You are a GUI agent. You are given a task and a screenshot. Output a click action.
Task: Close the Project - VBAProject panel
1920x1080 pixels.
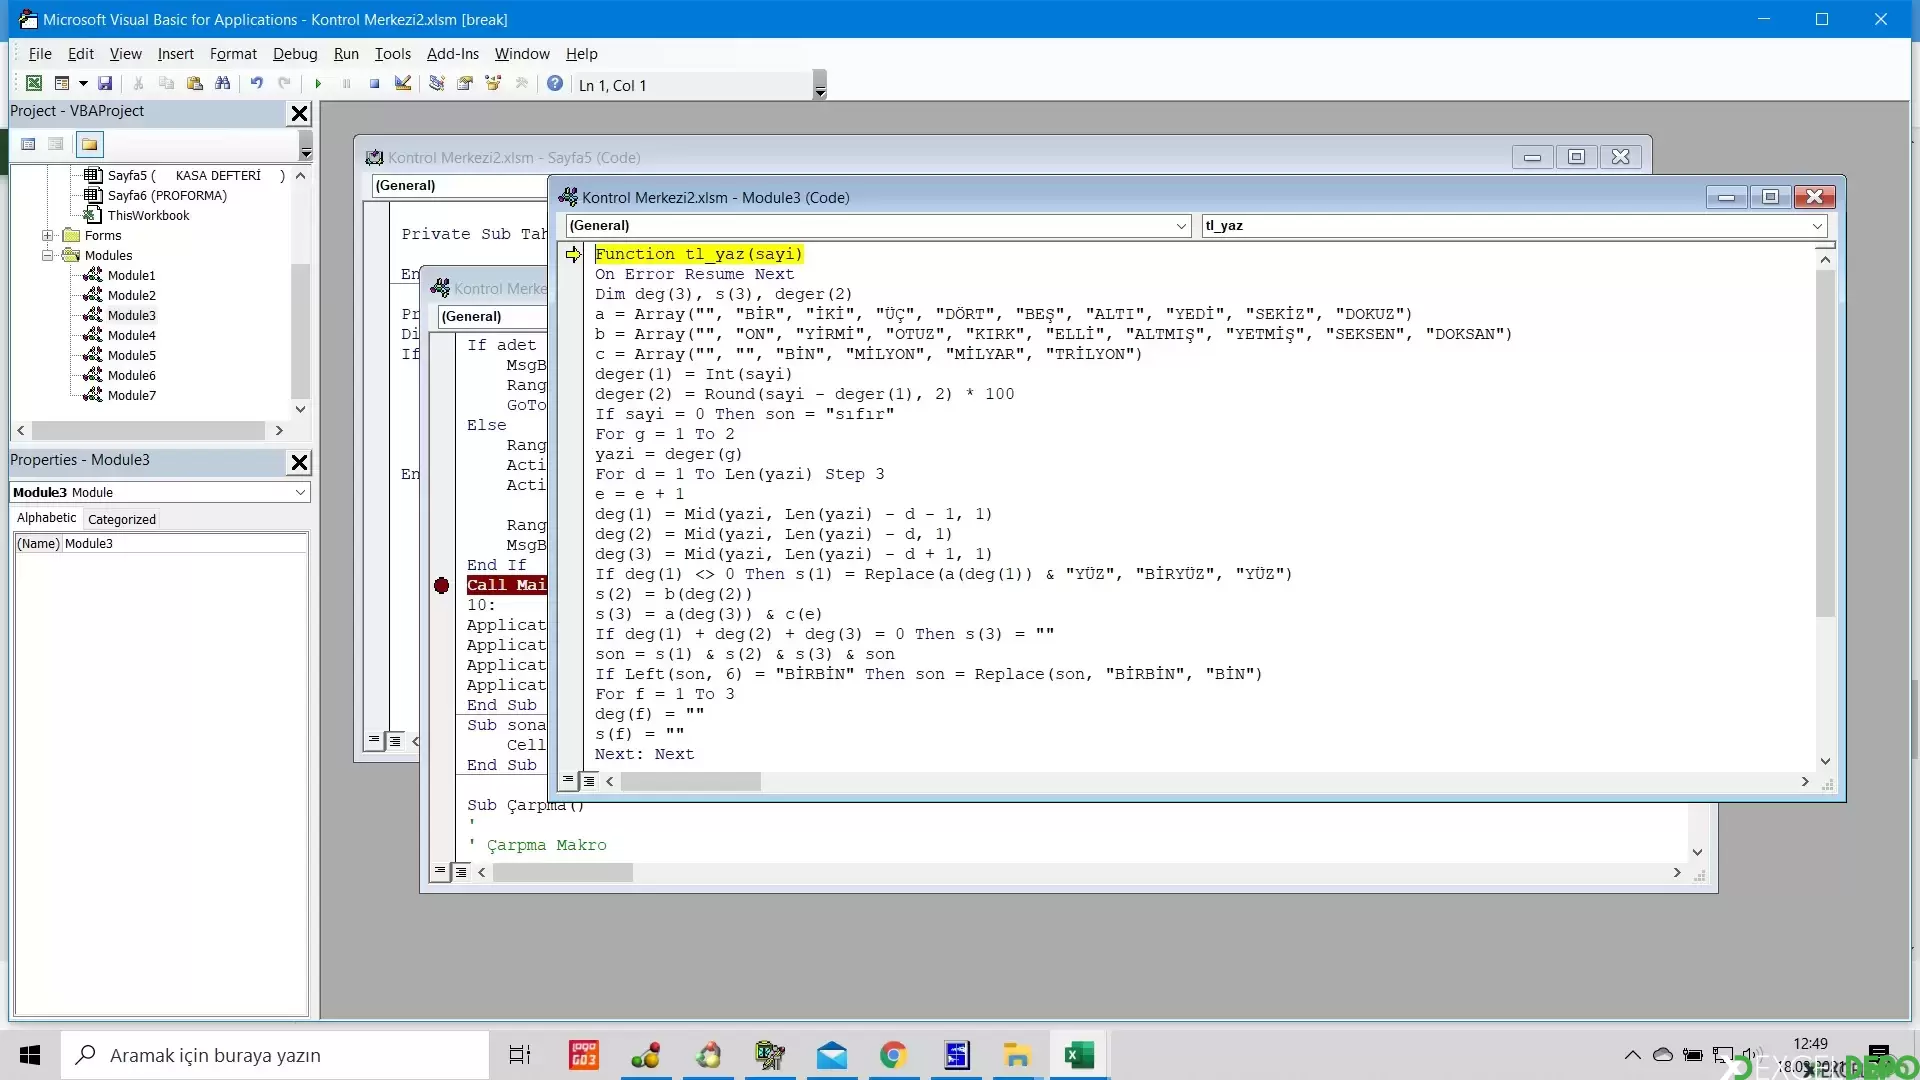coord(299,114)
